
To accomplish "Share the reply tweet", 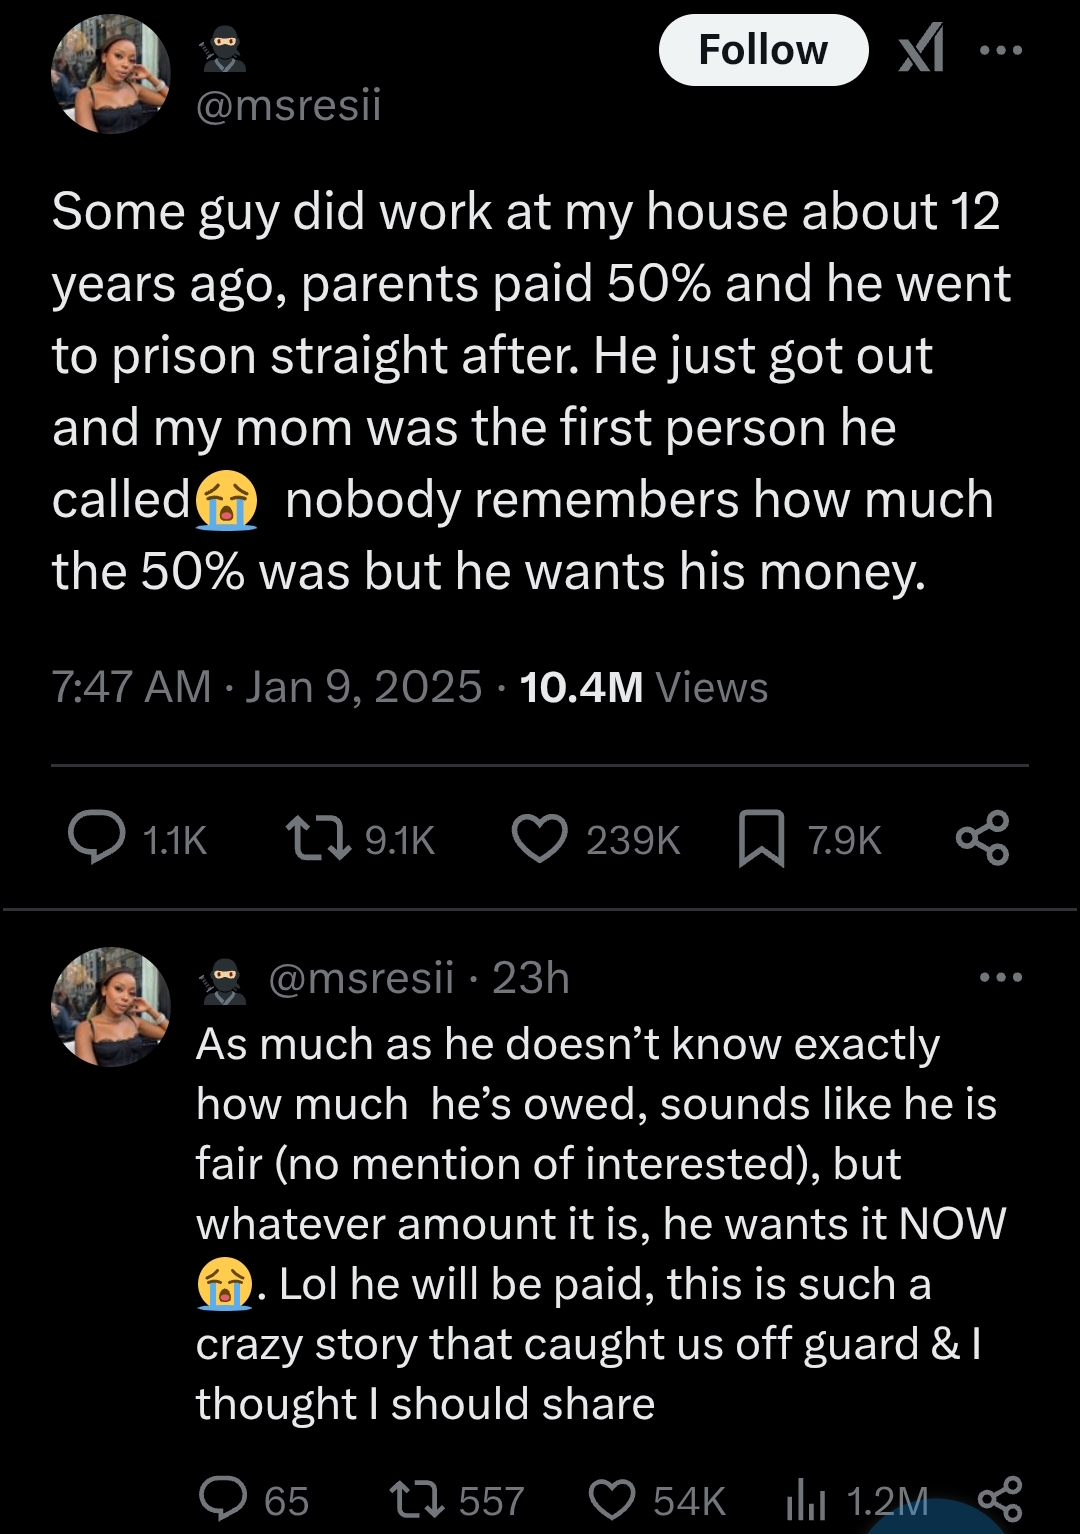I will click(999, 1499).
